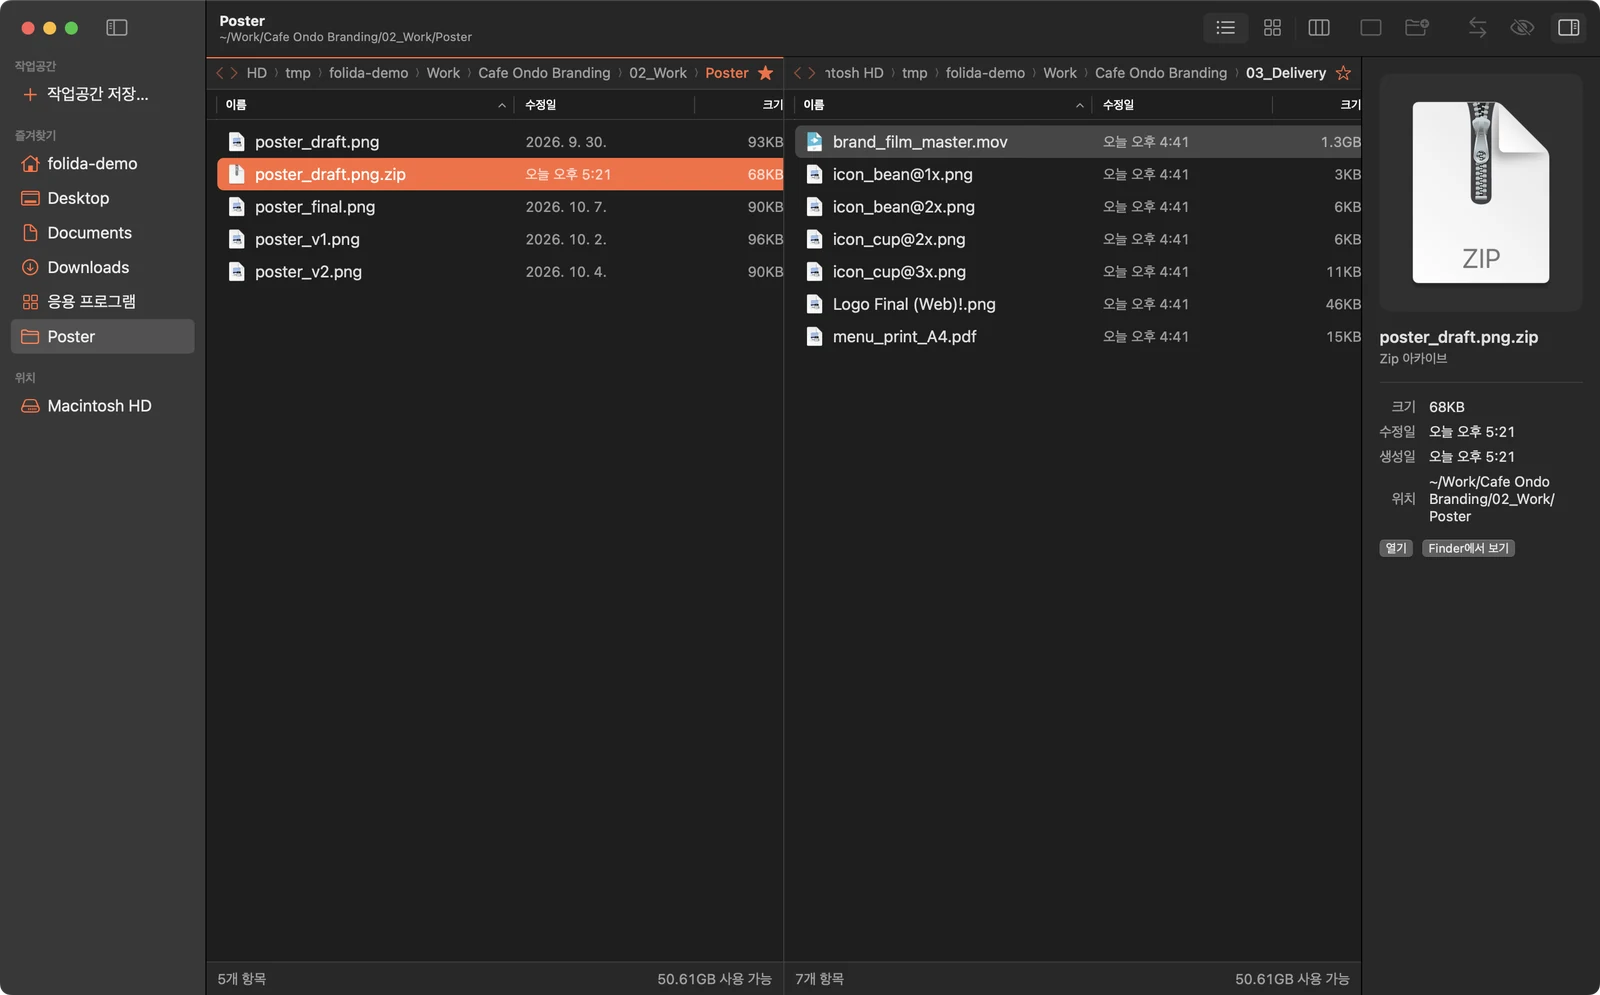Toggle the left sidebar visibility
This screenshot has width=1600, height=995.
click(117, 28)
